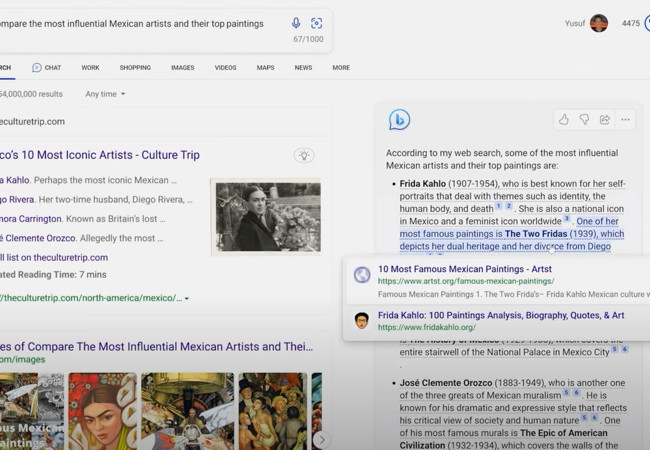This screenshot has height=450, width=650.
Task: Open crowd mural painting thumbnail
Action: coord(273,411)
